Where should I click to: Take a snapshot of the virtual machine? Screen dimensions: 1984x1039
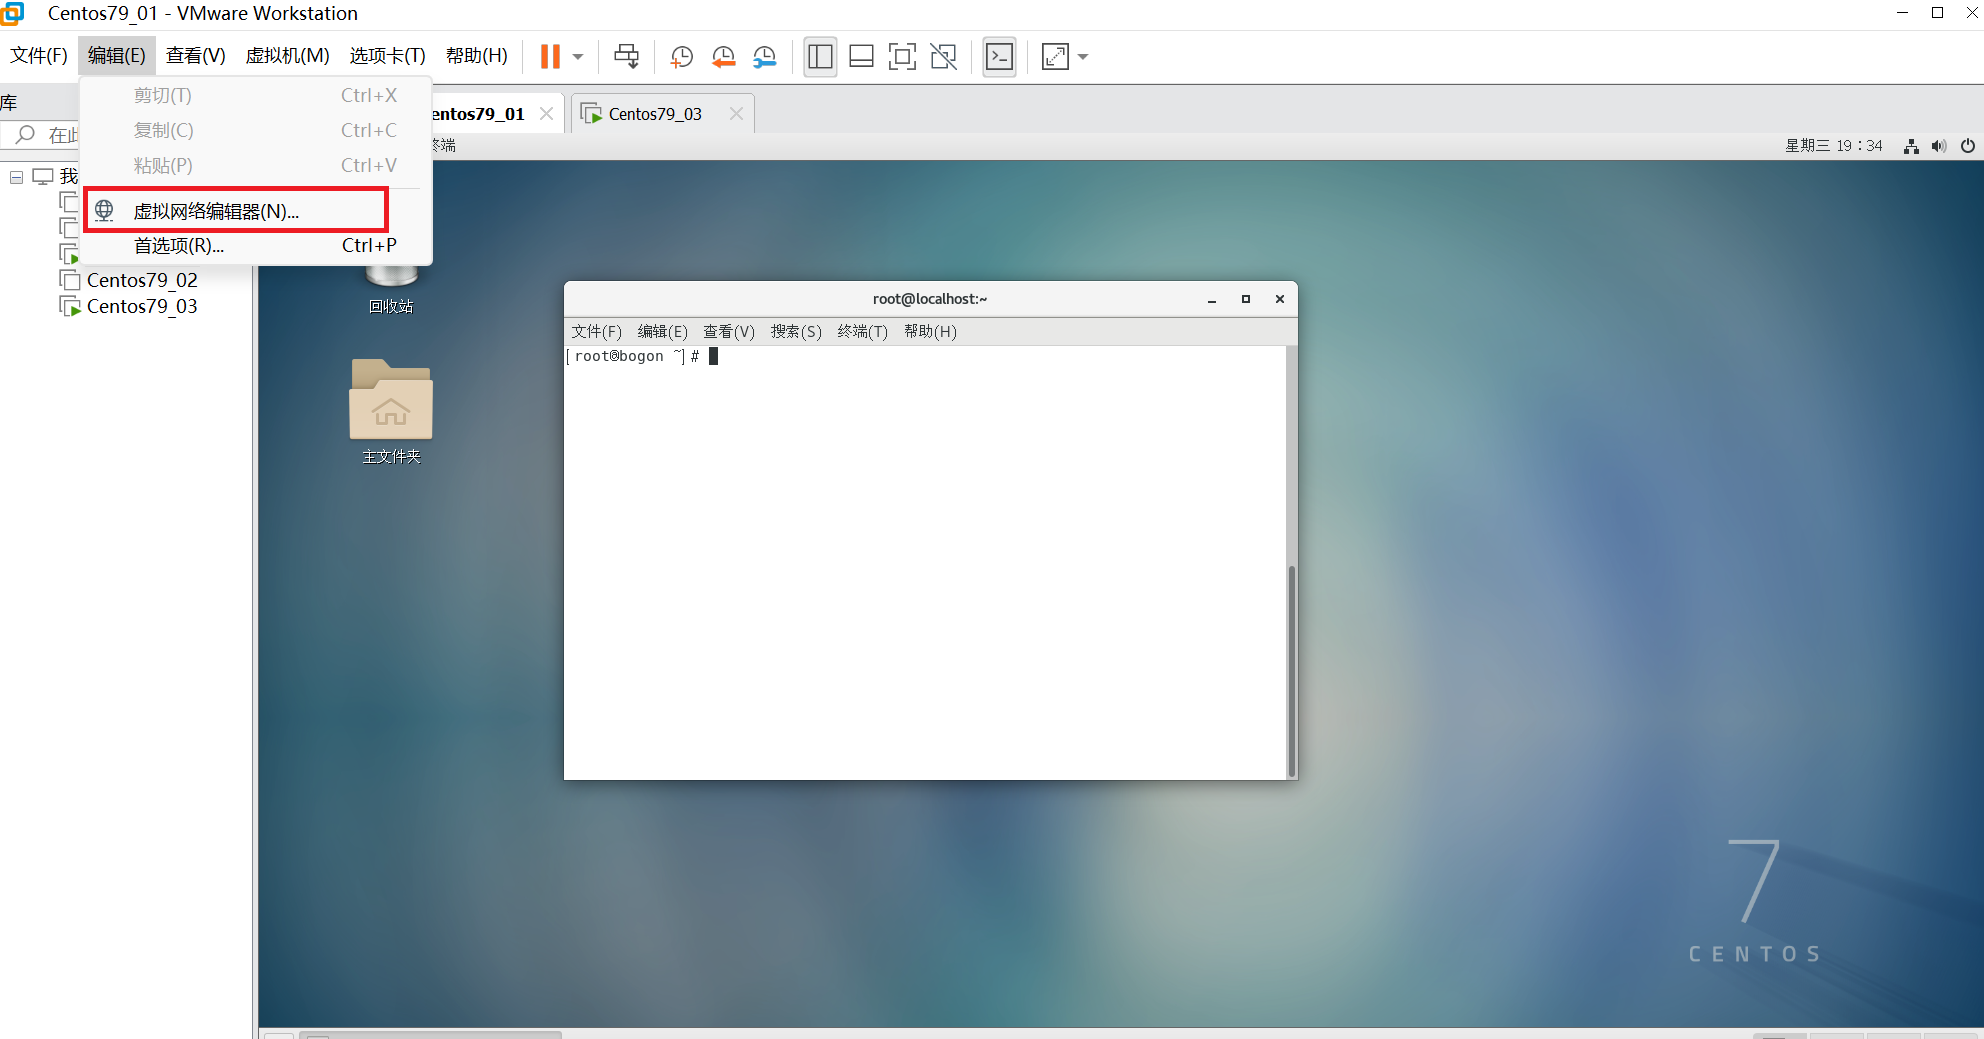(682, 57)
